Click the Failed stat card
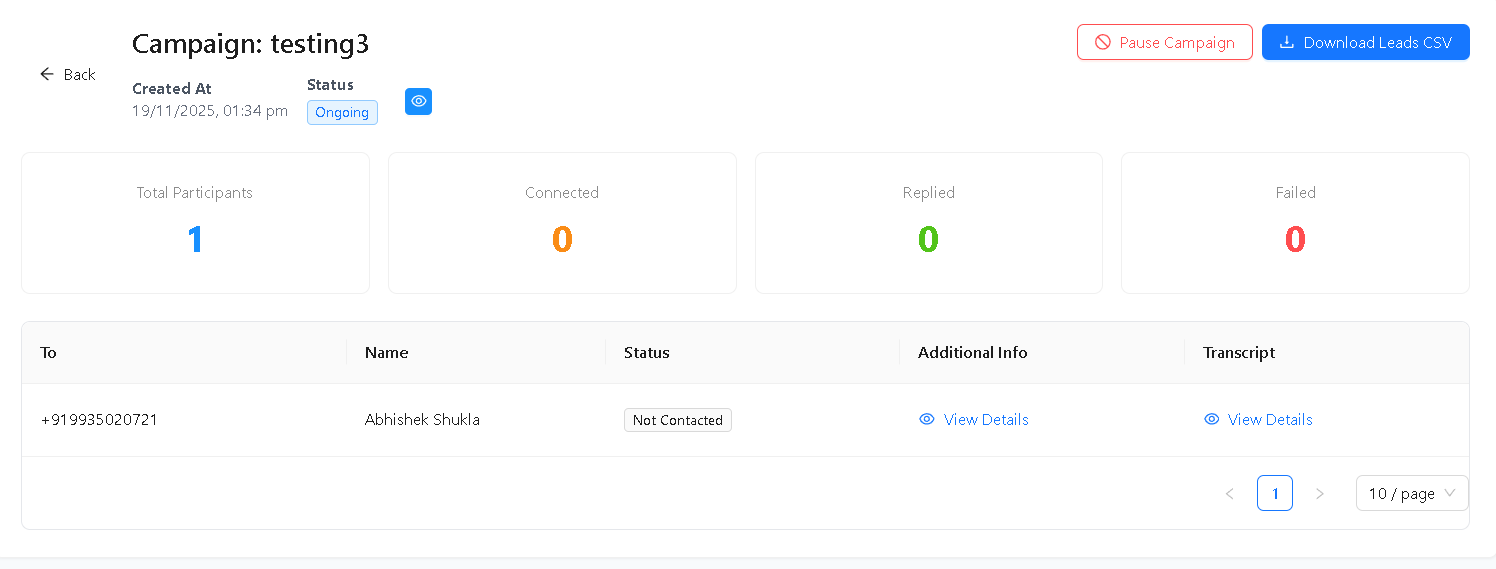The width and height of the screenshot is (1496, 569). tap(1295, 223)
